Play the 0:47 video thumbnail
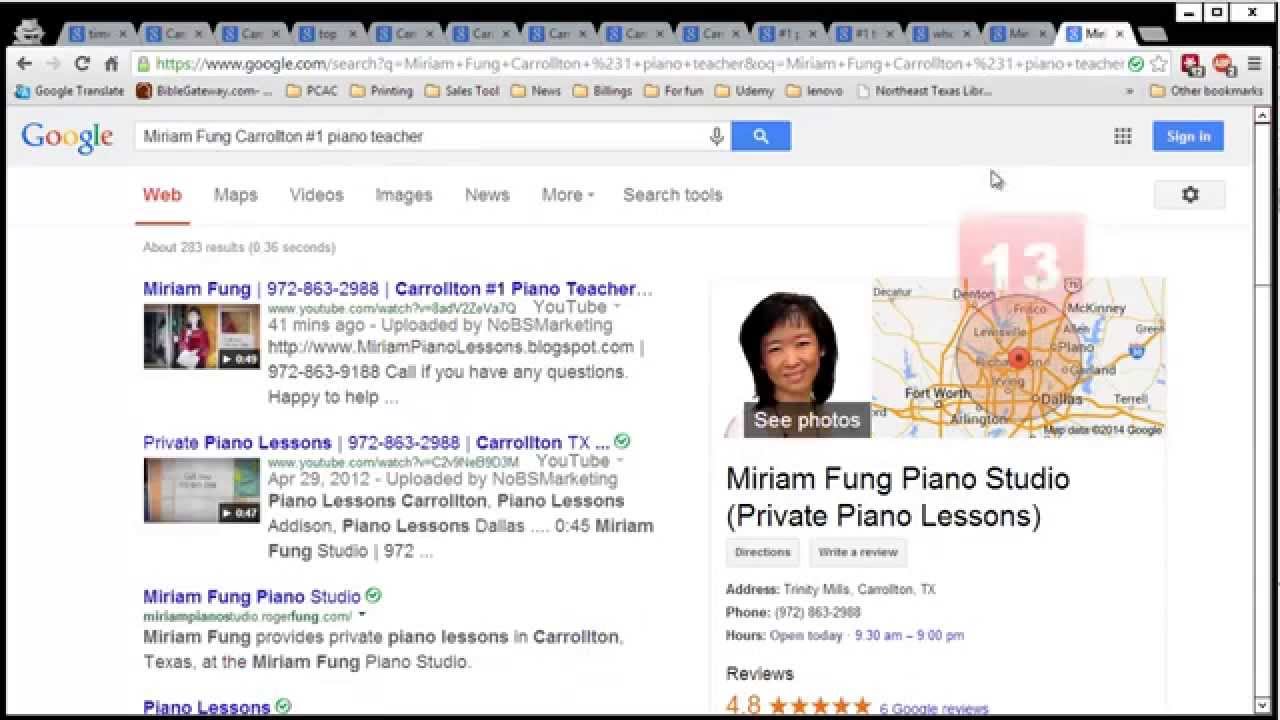Viewport: 1280px width, 720px height. pos(201,491)
